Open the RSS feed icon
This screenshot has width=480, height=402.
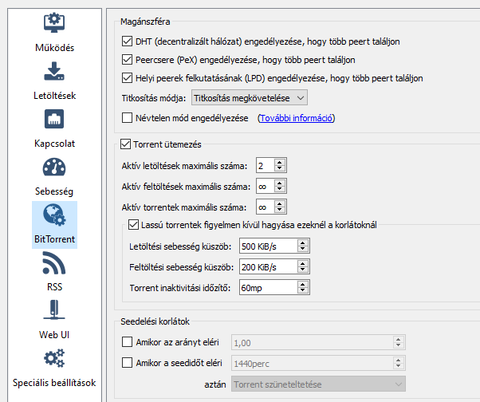[54, 263]
